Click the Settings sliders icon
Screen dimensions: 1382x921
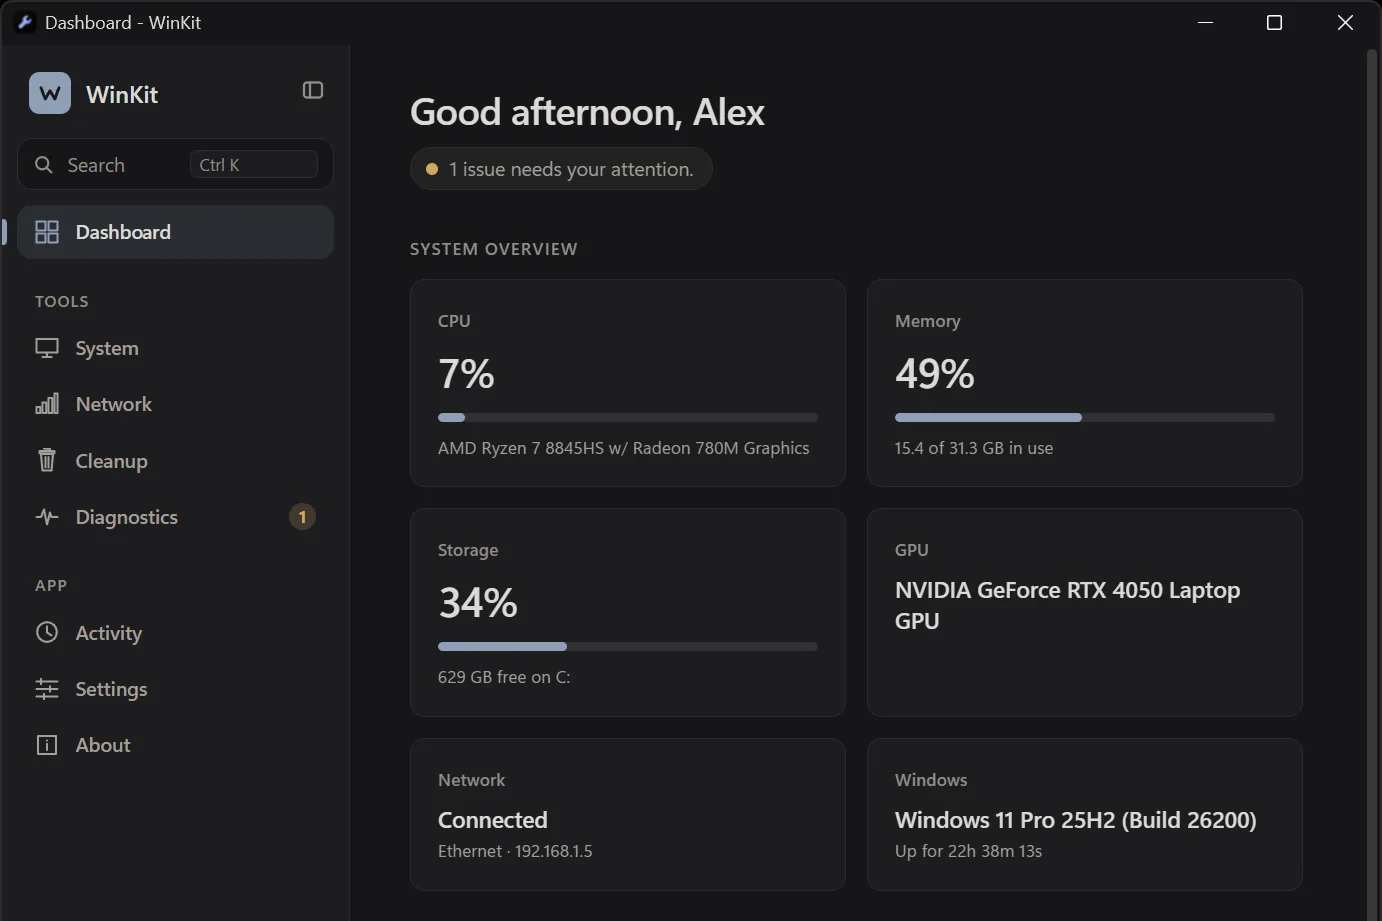[x=47, y=689]
